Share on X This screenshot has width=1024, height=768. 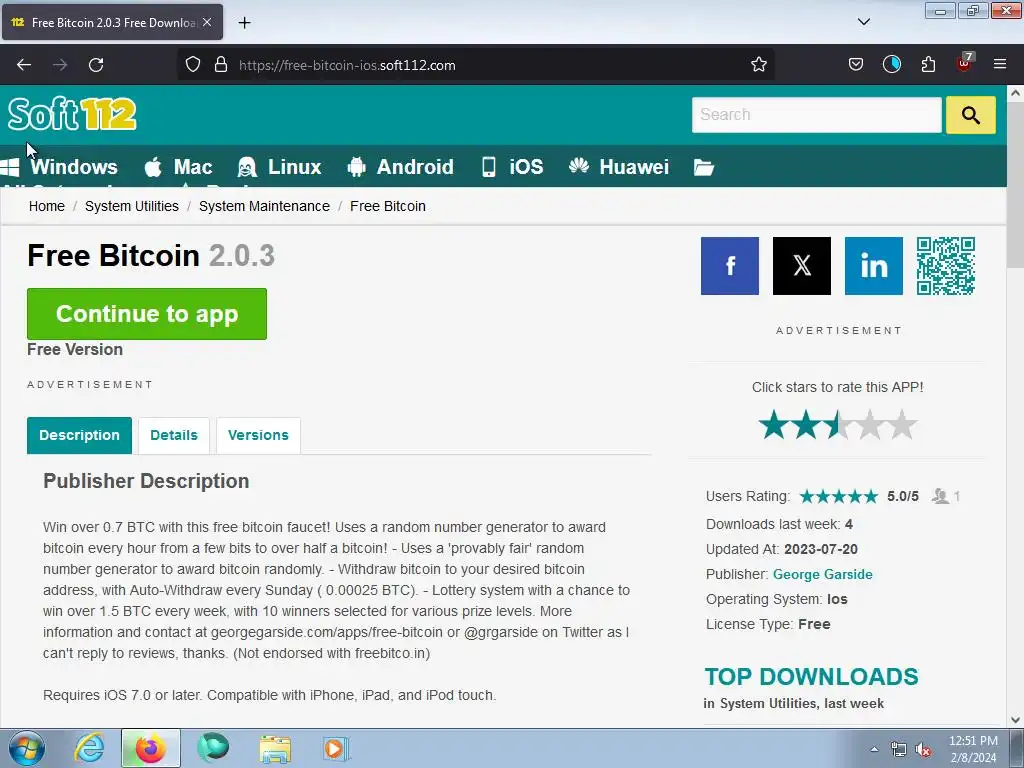801,266
